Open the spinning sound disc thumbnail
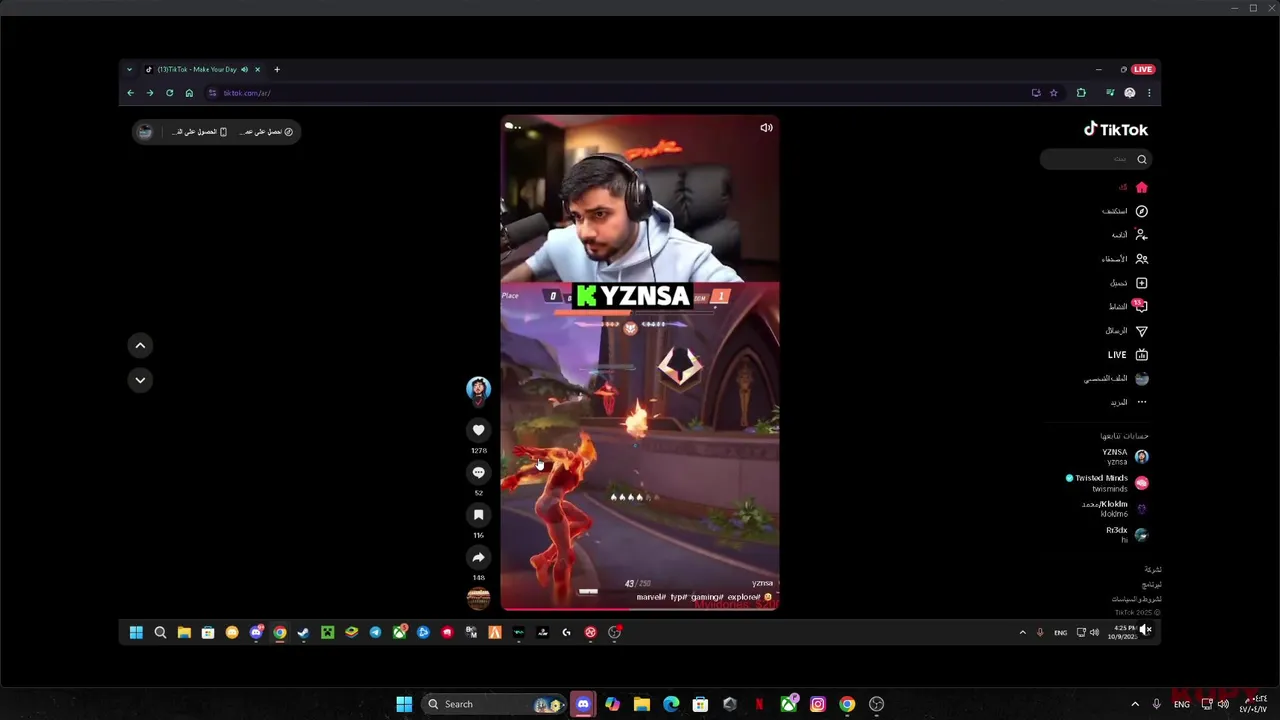1280x720 pixels. (x=478, y=598)
